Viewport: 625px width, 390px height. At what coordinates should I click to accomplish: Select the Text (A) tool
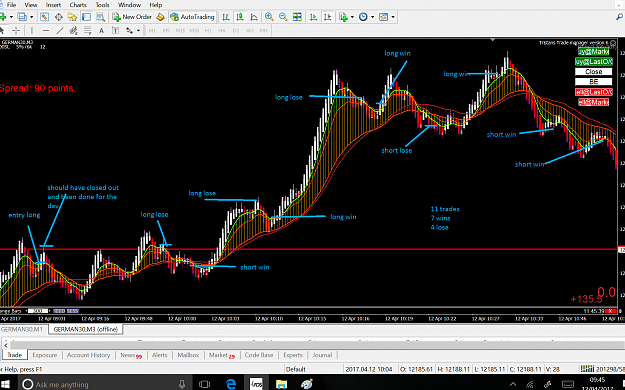(x=101, y=30)
